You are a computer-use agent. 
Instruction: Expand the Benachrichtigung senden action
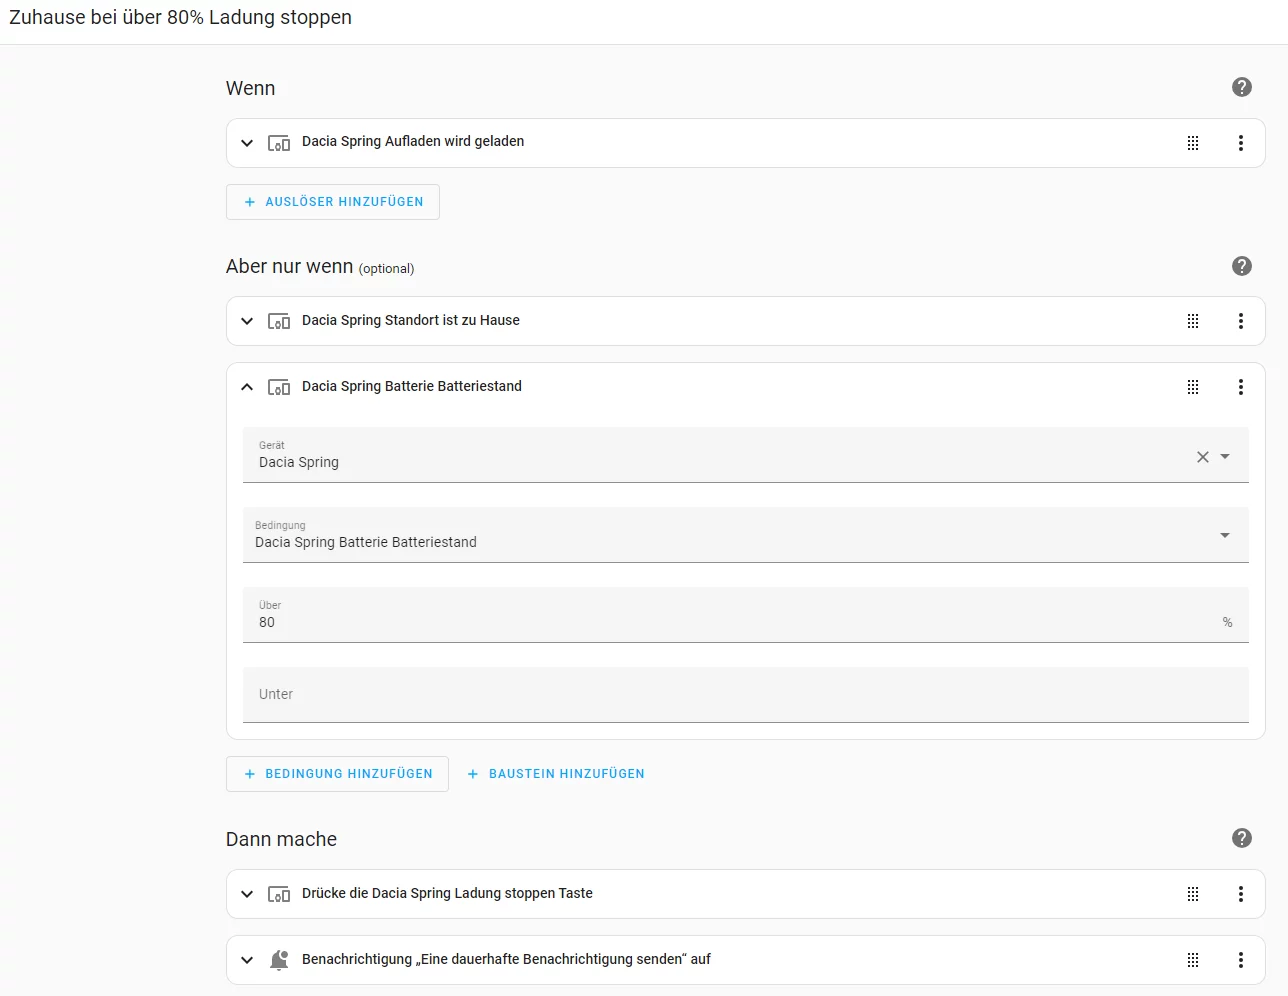(x=247, y=960)
